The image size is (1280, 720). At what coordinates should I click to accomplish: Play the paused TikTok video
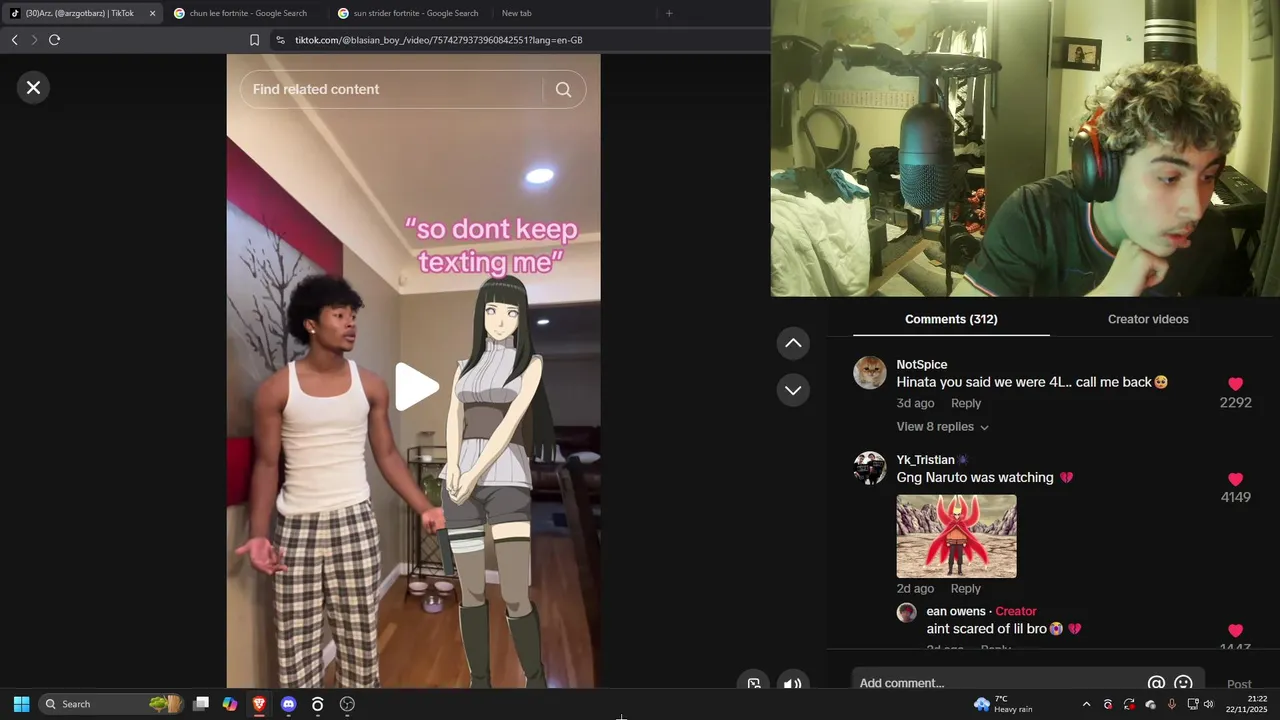(x=415, y=387)
